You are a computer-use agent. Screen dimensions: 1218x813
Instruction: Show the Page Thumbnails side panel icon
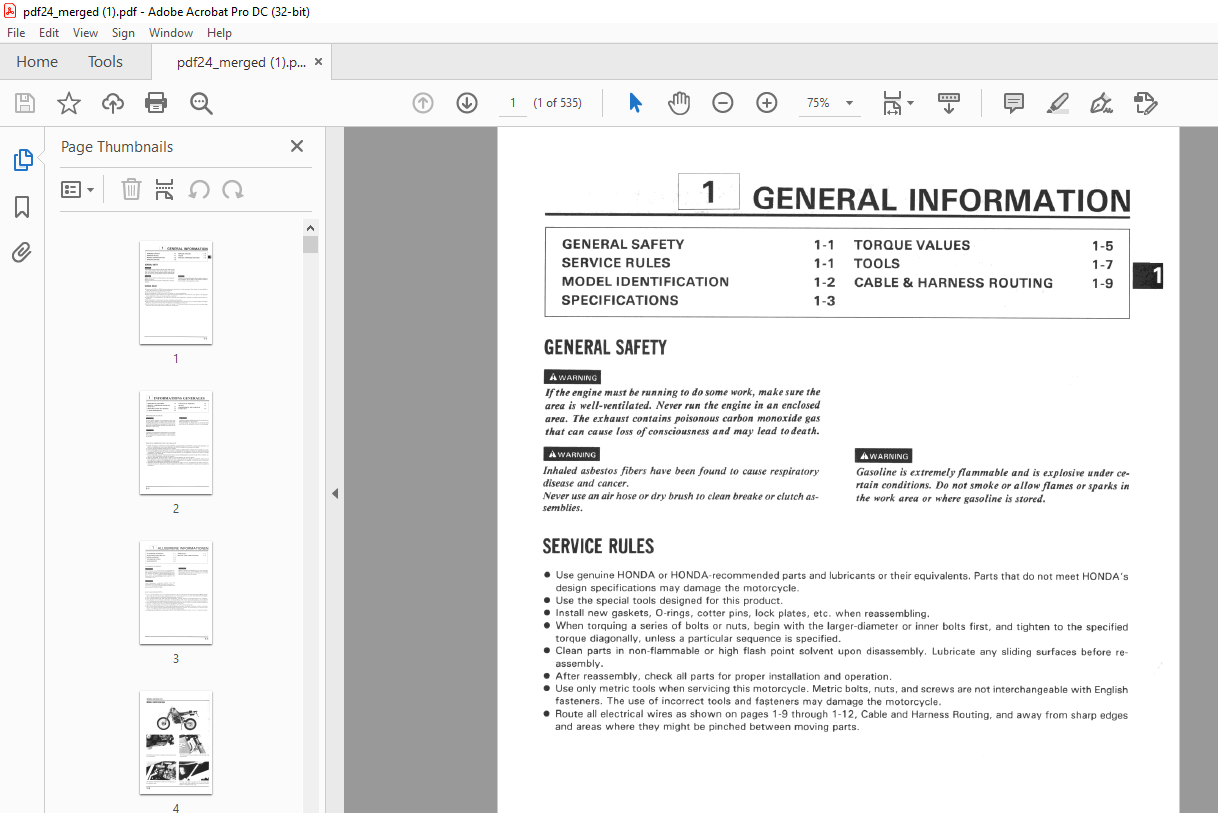pyautogui.click(x=22, y=160)
